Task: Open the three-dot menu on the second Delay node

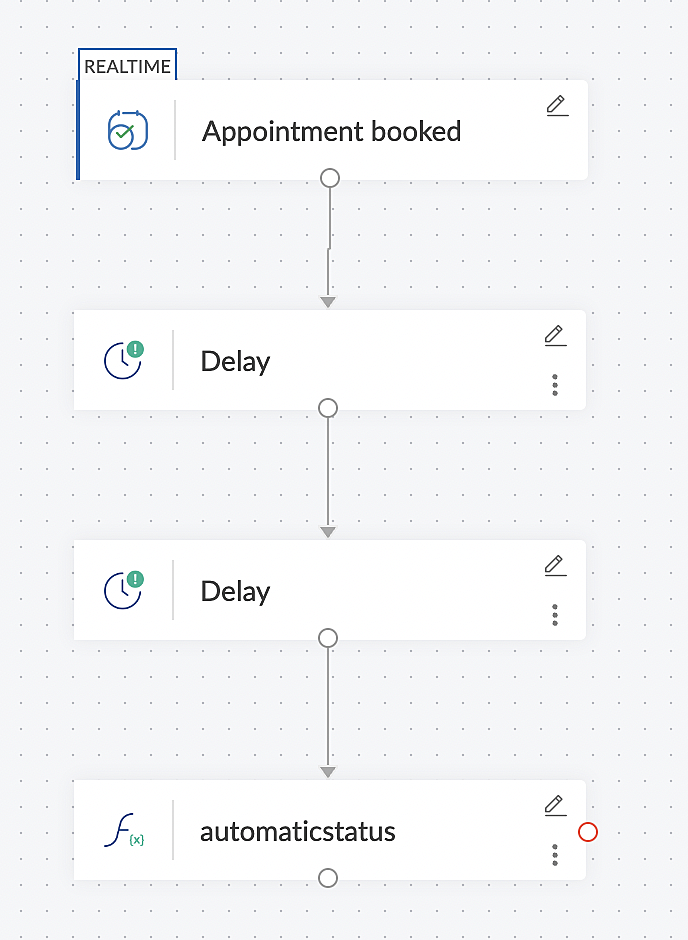Action: coord(555,615)
